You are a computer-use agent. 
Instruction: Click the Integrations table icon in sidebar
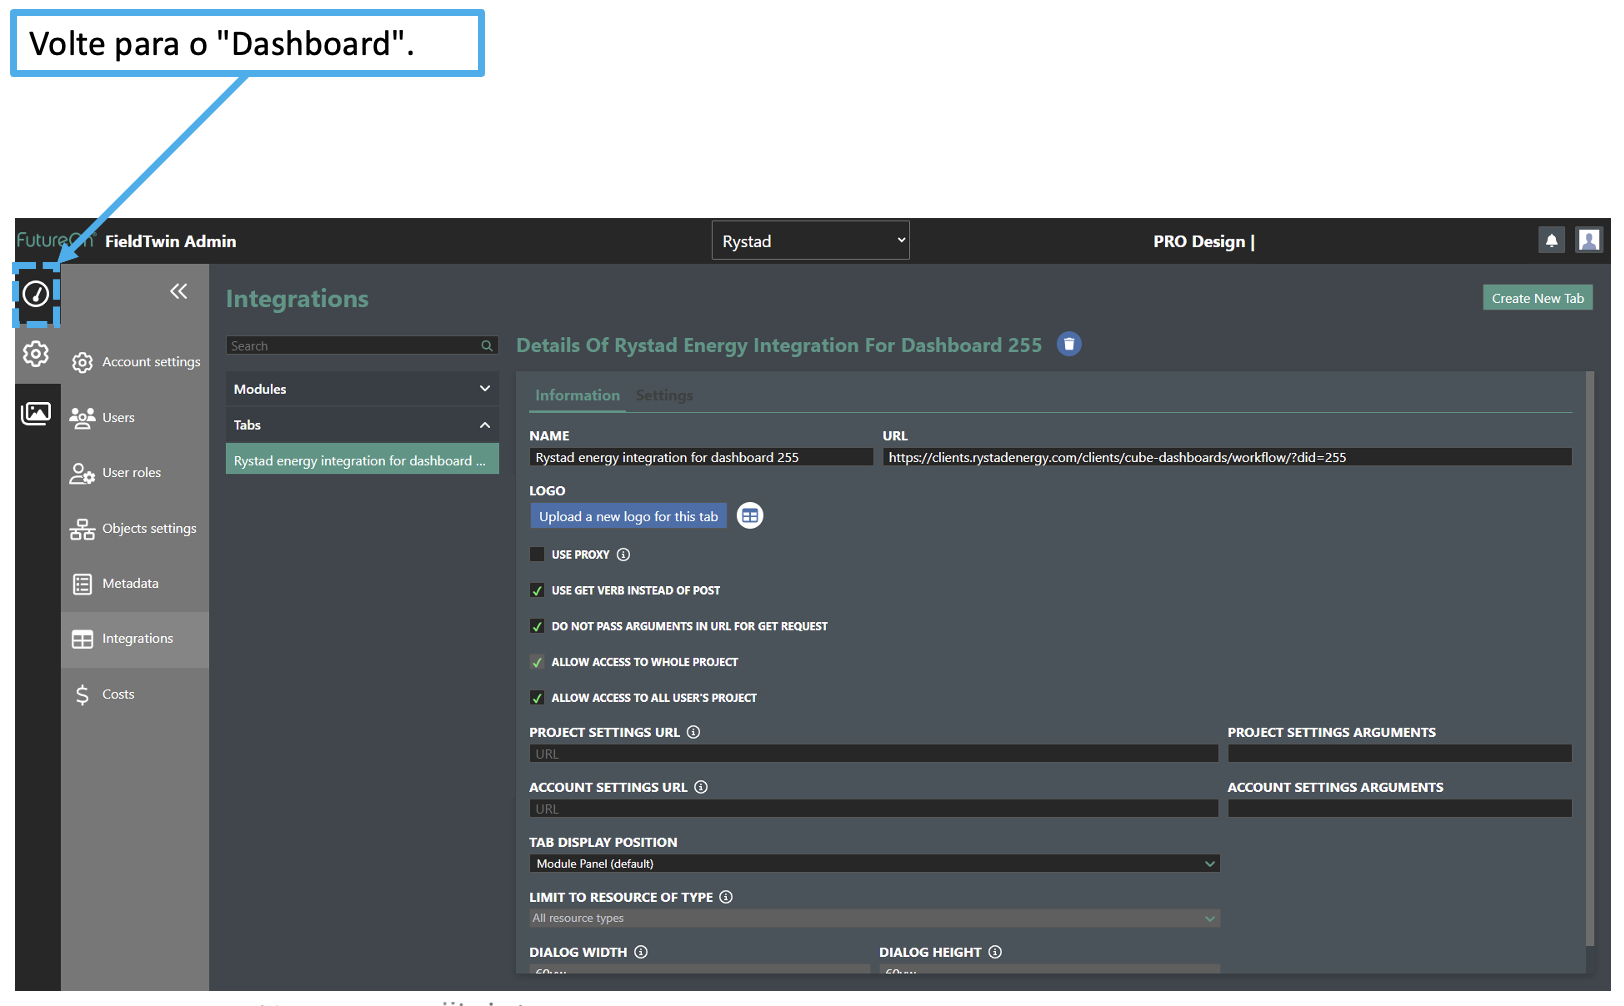click(82, 639)
